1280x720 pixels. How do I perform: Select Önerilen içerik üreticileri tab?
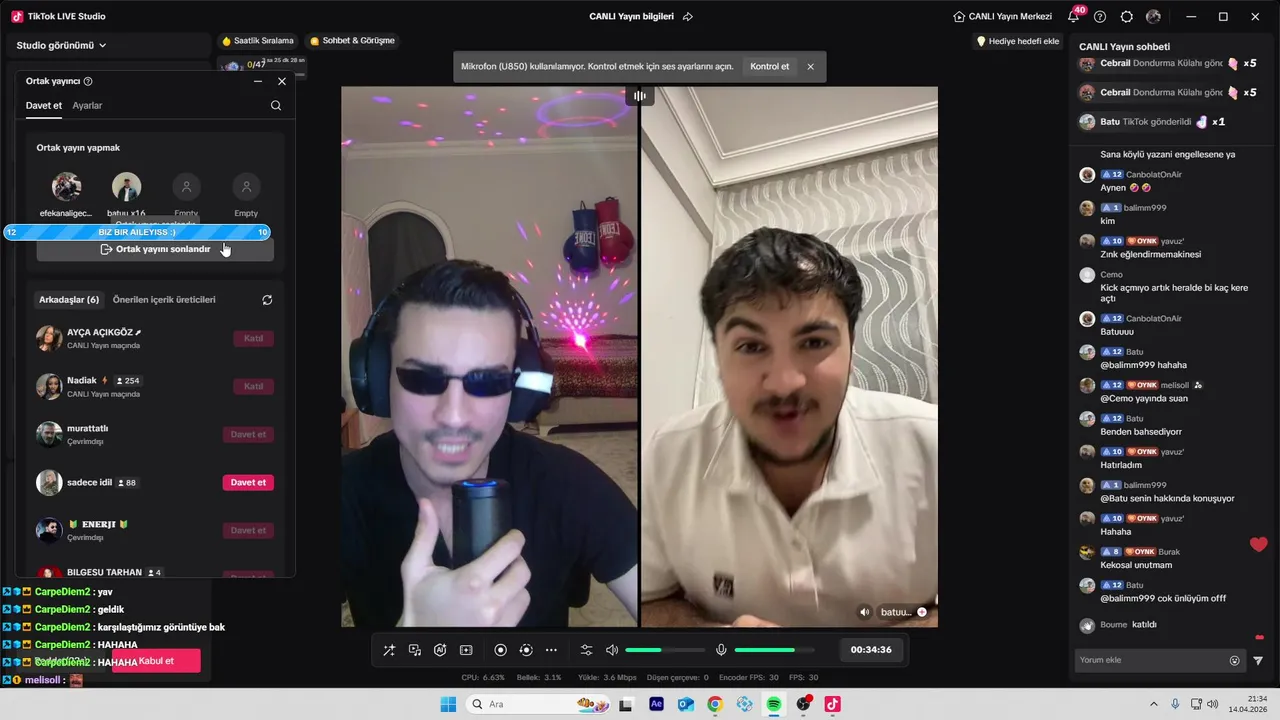[164, 300]
